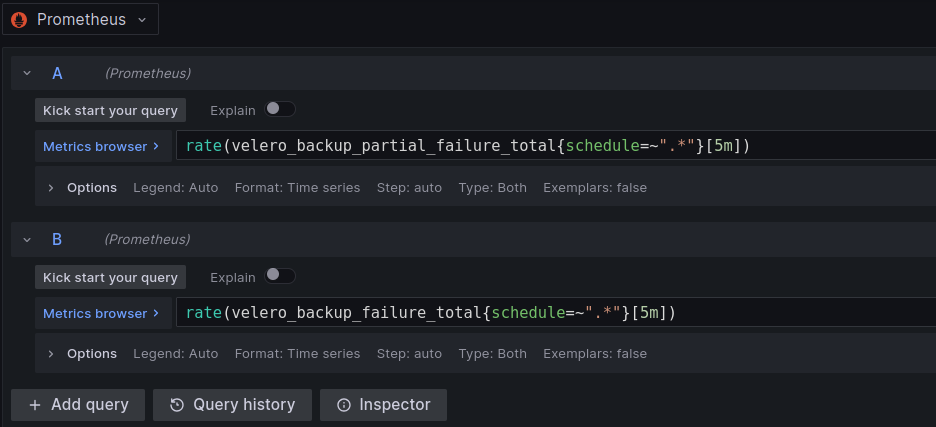Open Metrics browser for query B
Screen dimensions: 936x427
coord(103,313)
